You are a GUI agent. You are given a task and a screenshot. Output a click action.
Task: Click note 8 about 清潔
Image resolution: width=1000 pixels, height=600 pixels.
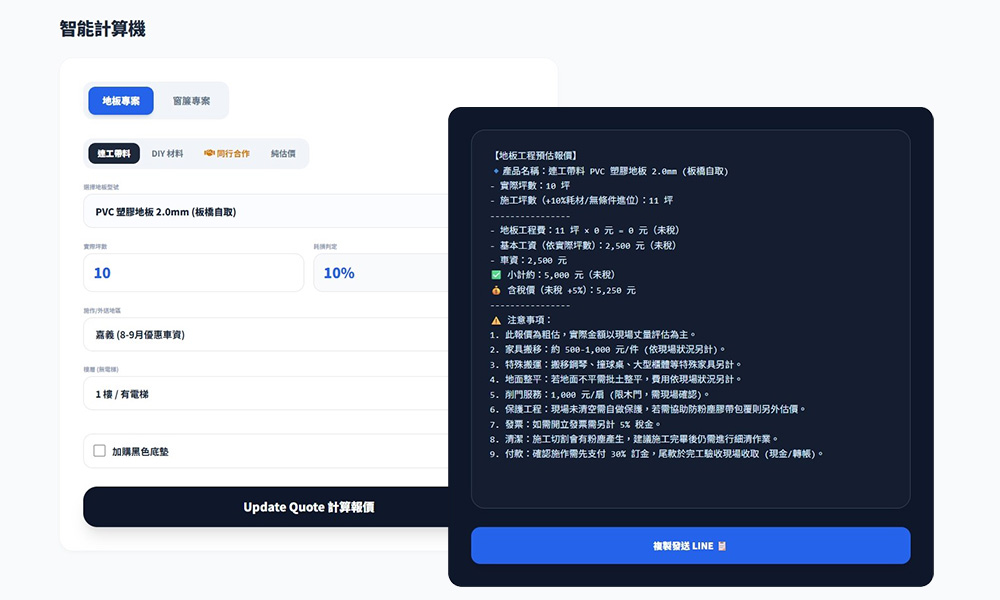[x=634, y=439]
